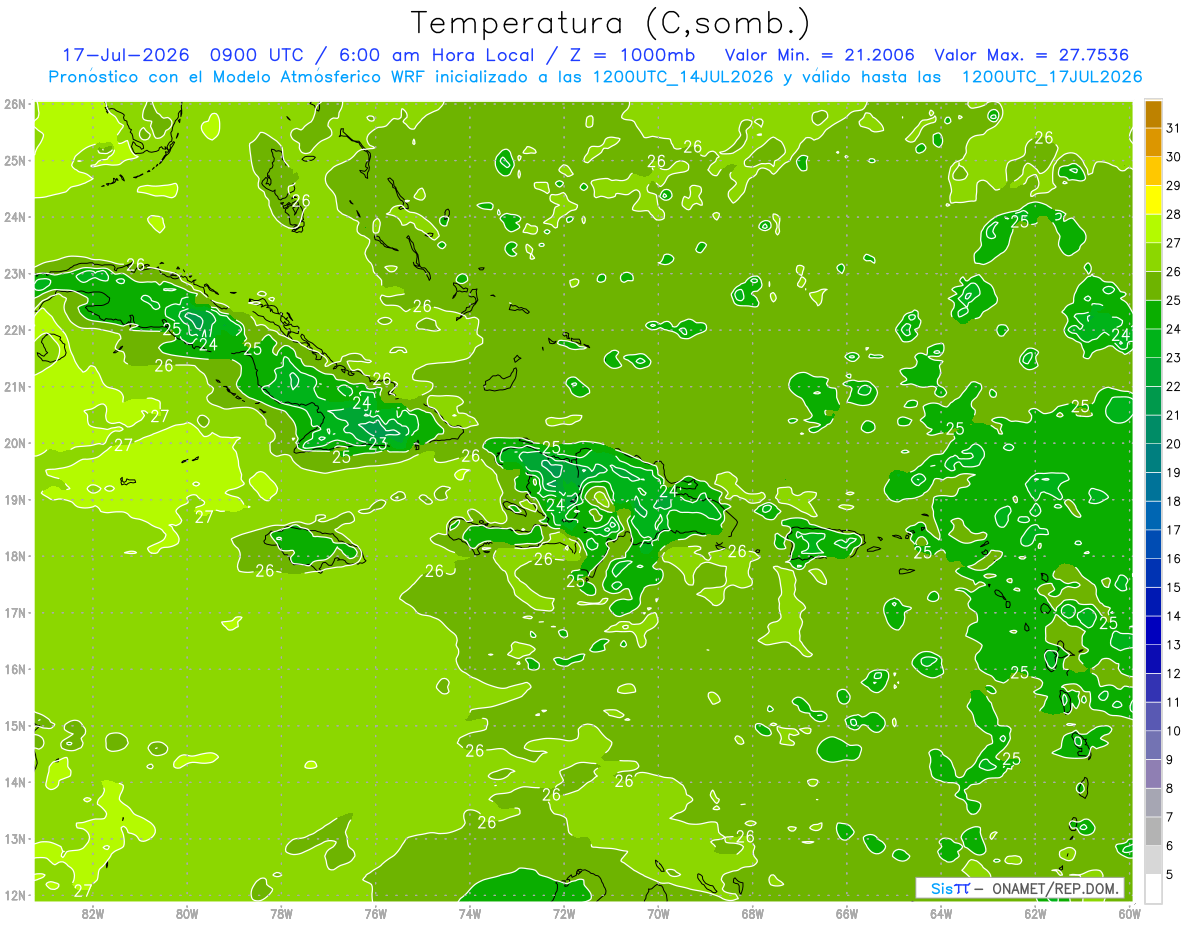This screenshot has height=927, width=1200.
Task: Click the '27' label on the color scale
Action: pos(1173,243)
